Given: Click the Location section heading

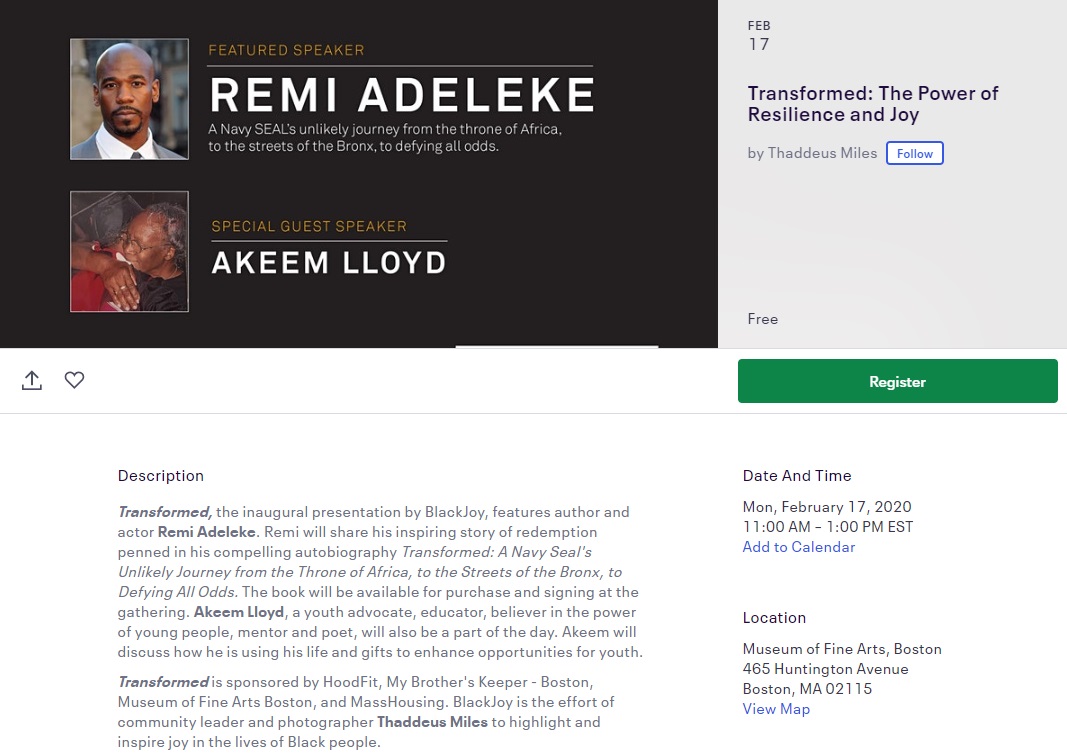Looking at the screenshot, I should click(774, 618).
